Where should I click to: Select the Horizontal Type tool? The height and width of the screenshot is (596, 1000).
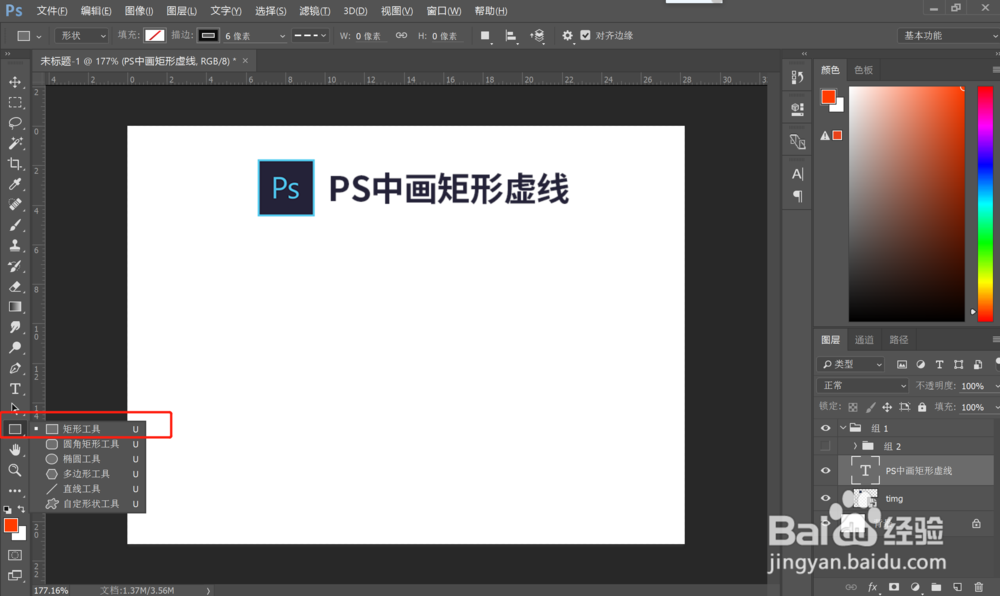pos(15,387)
